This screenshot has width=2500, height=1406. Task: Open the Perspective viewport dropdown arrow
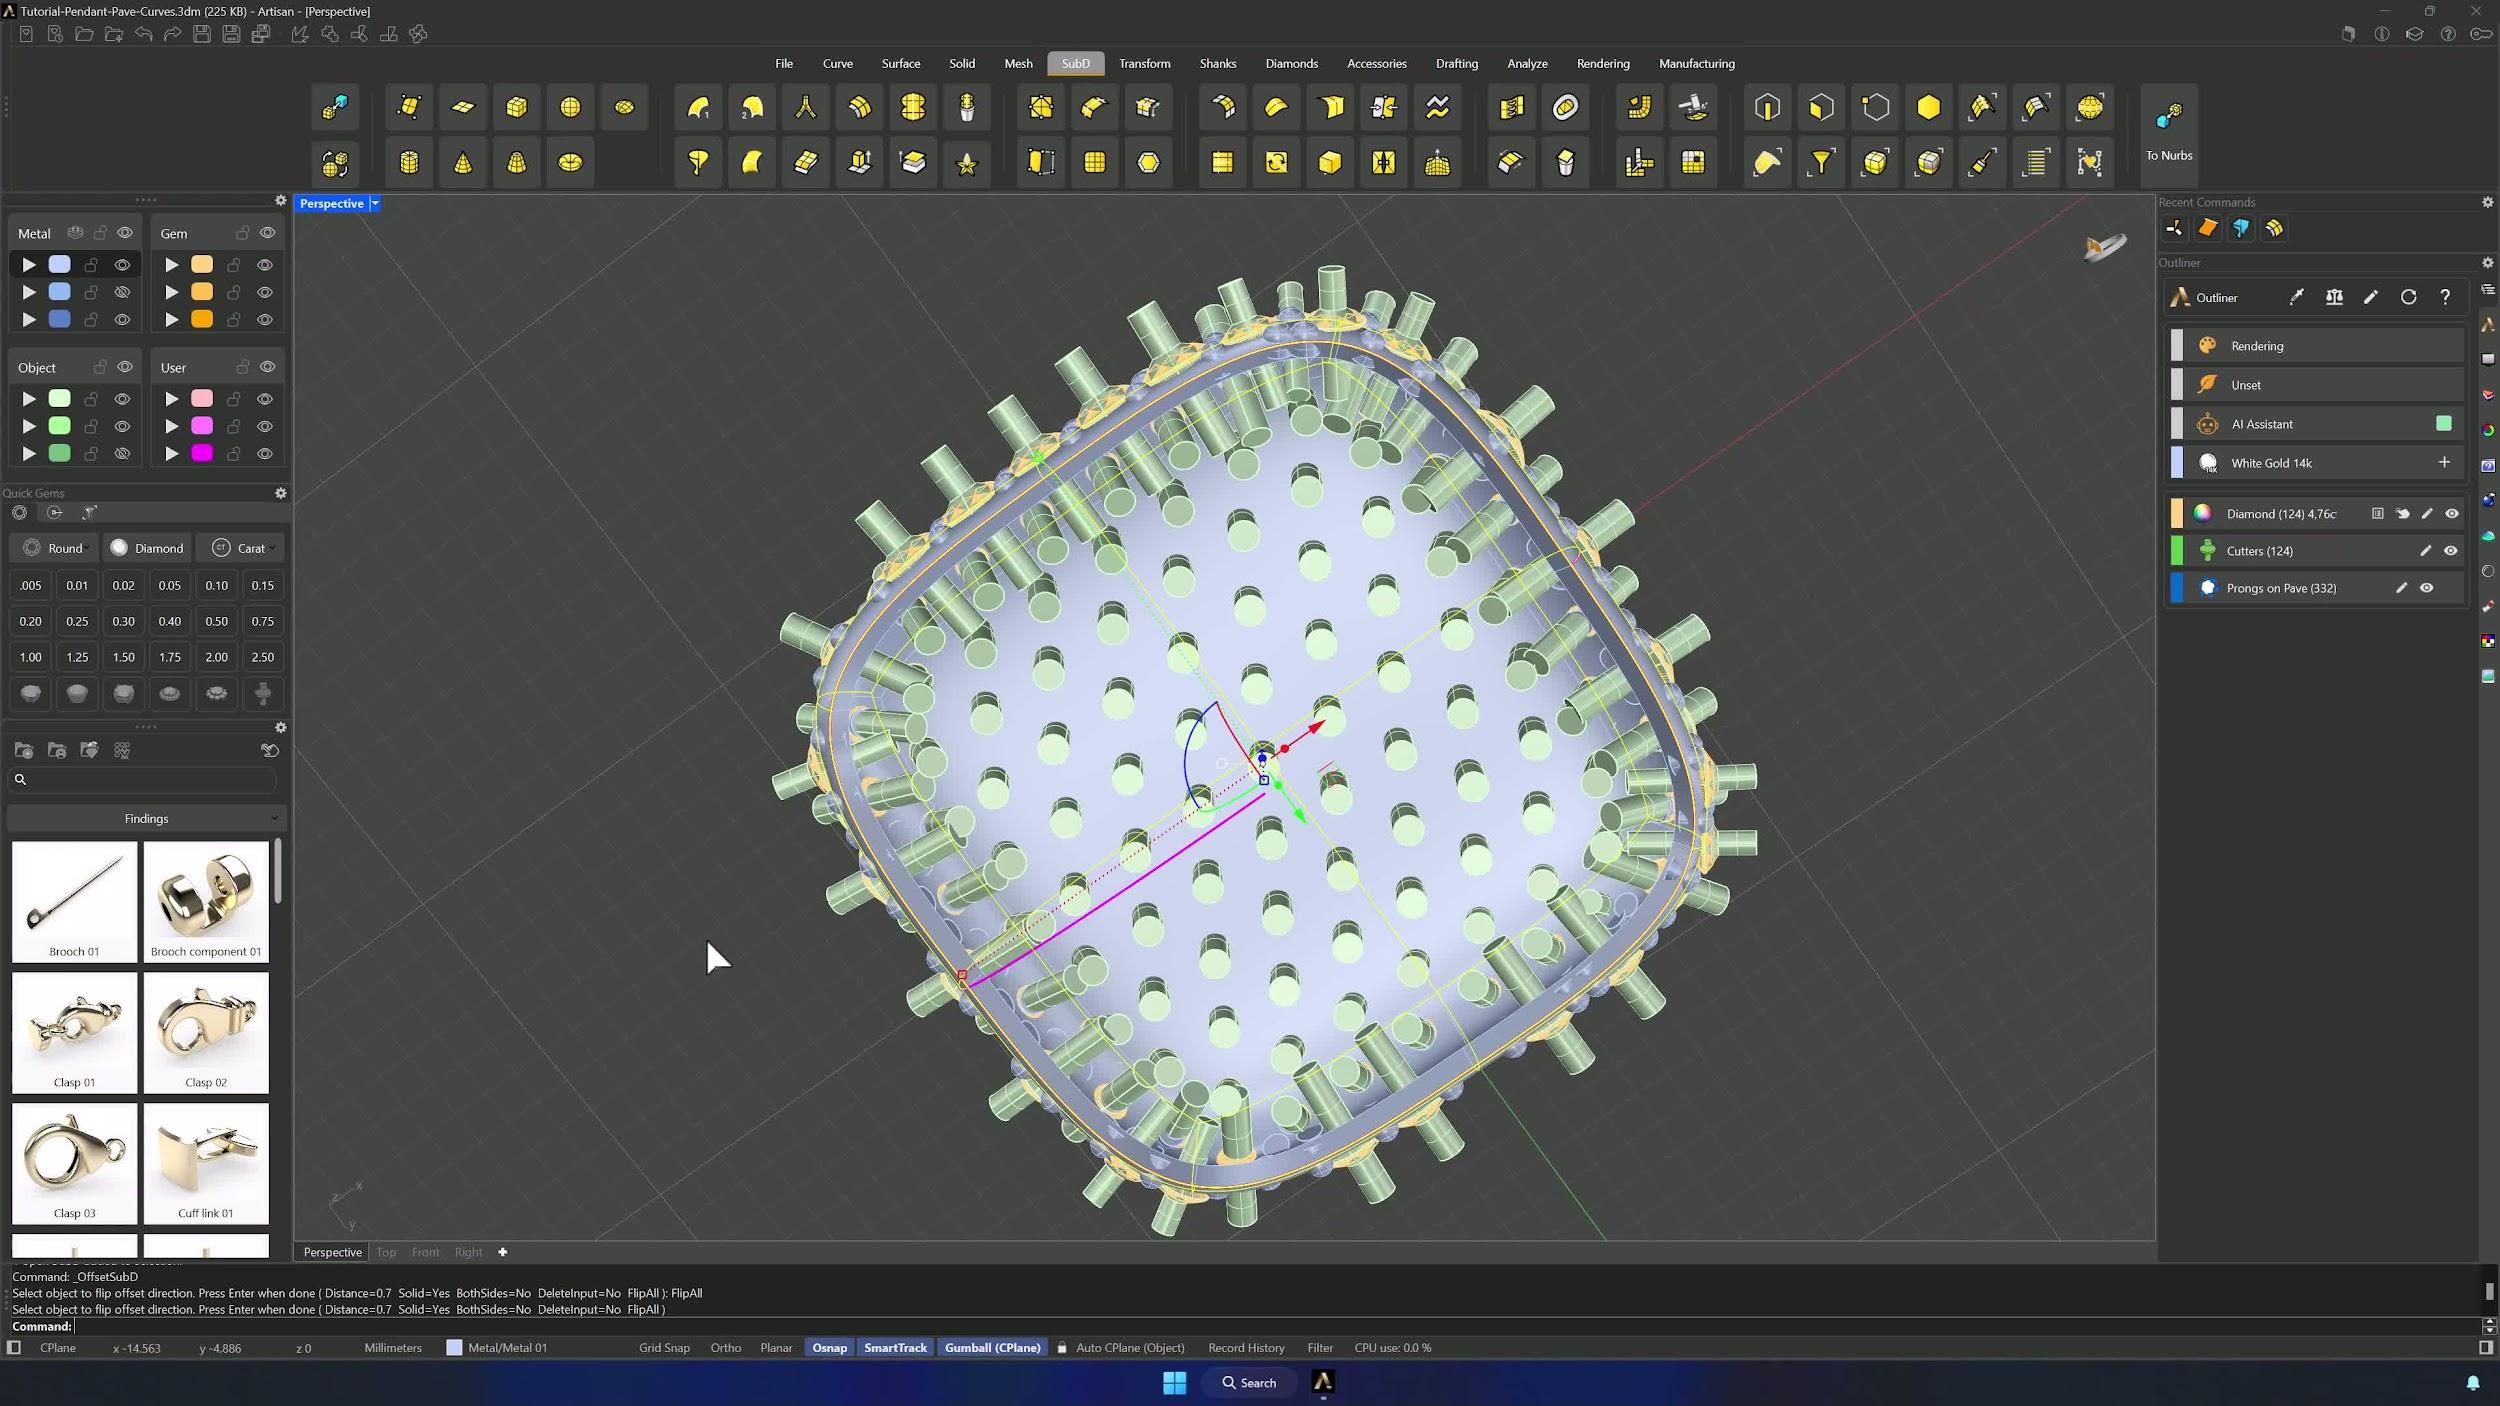point(375,203)
